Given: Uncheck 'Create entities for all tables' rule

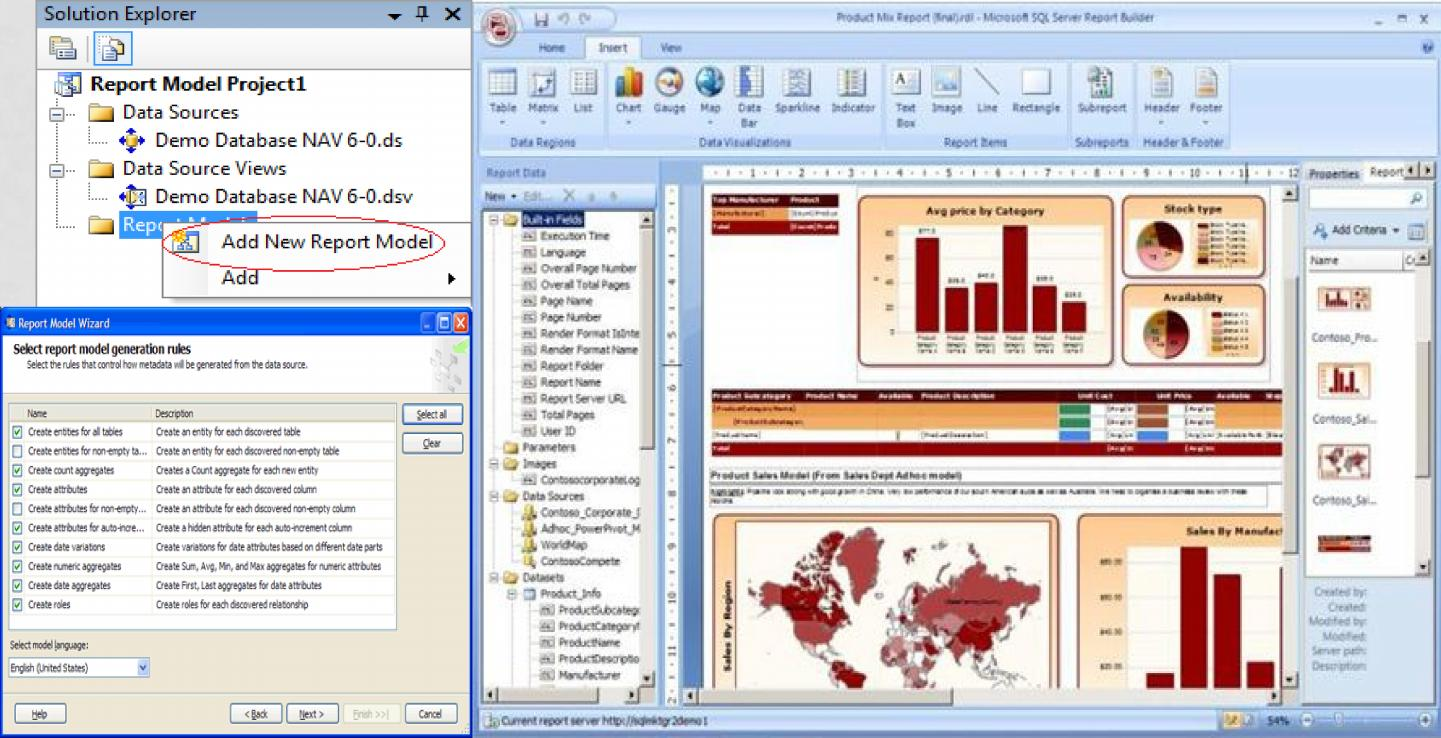Looking at the screenshot, I should click(x=18, y=432).
